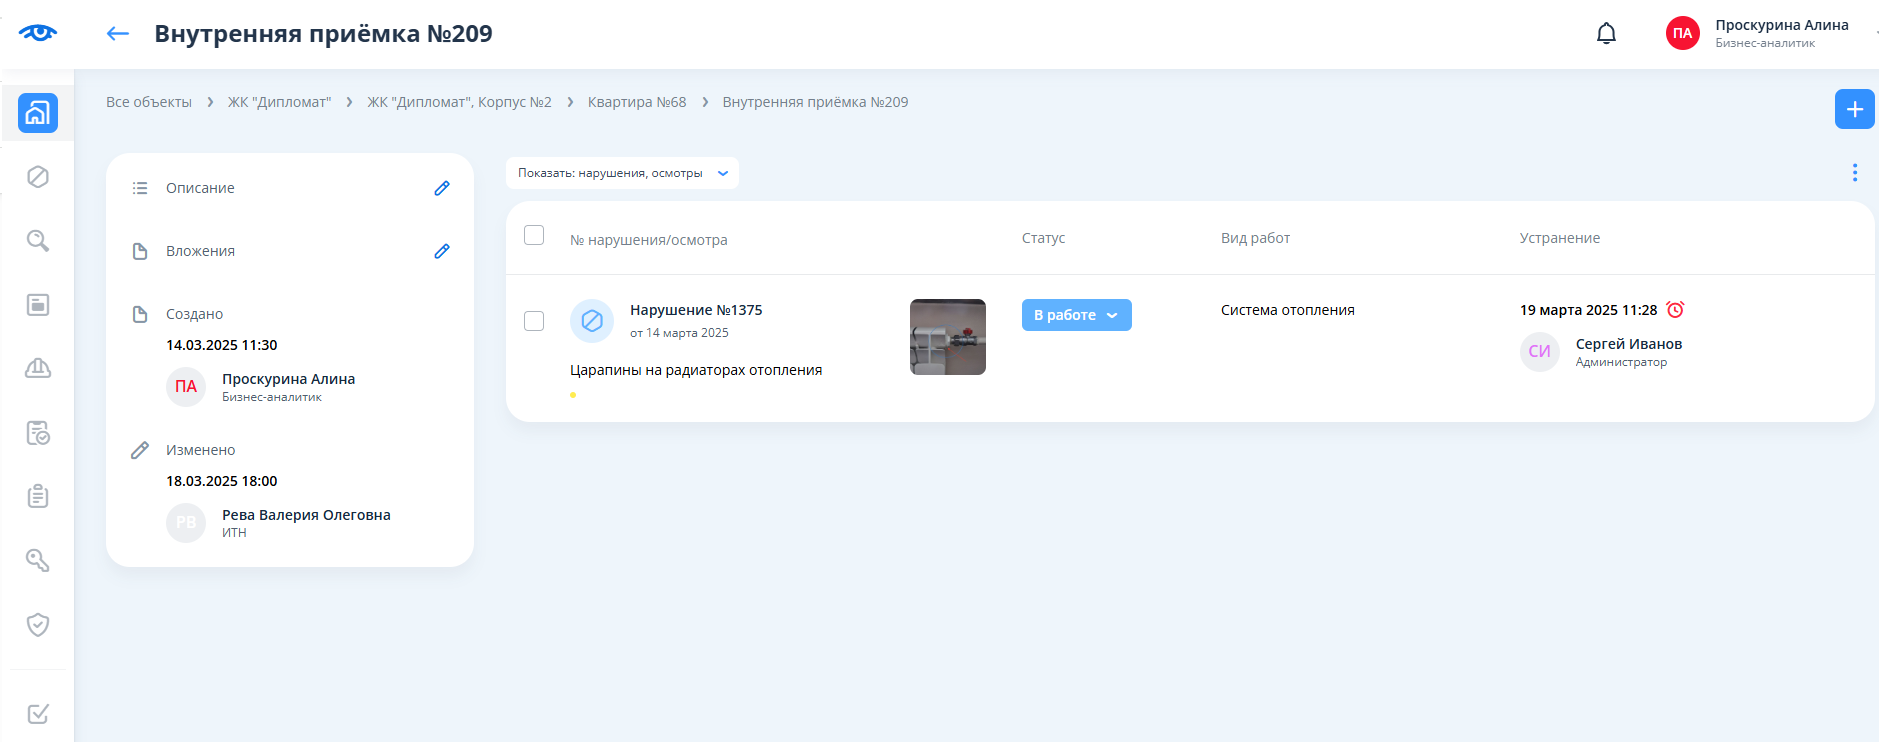This screenshot has width=1879, height=742.
Task: Navigate to 'Квартира №68' breadcrumb
Action: tap(637, 102)
